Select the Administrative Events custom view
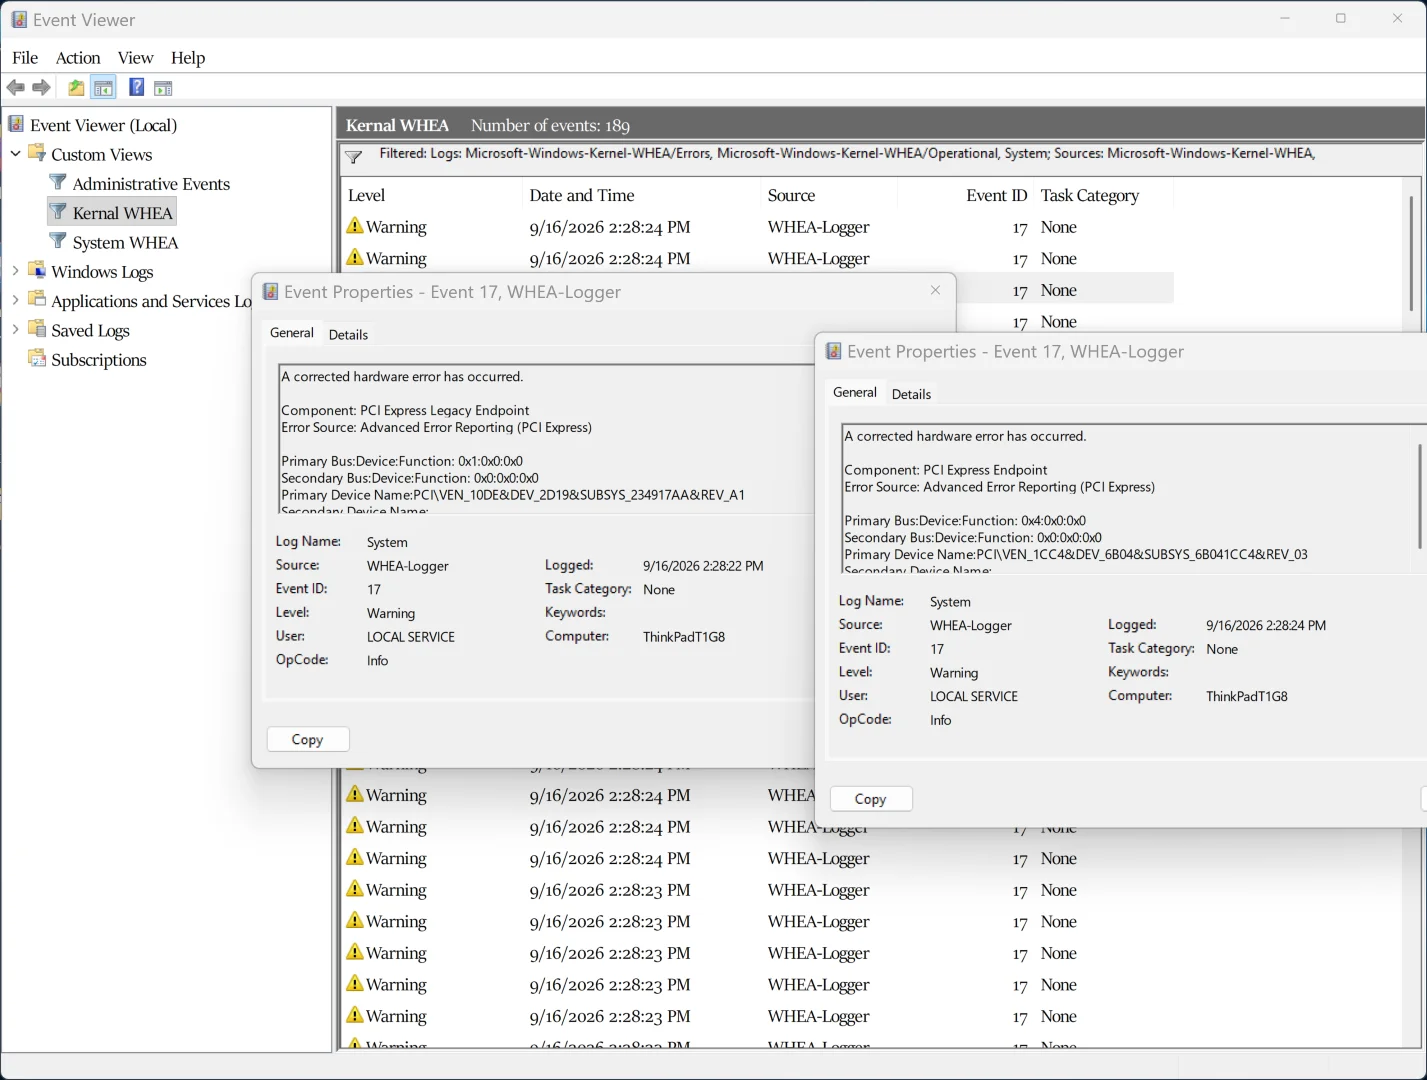 click(151, 184)
